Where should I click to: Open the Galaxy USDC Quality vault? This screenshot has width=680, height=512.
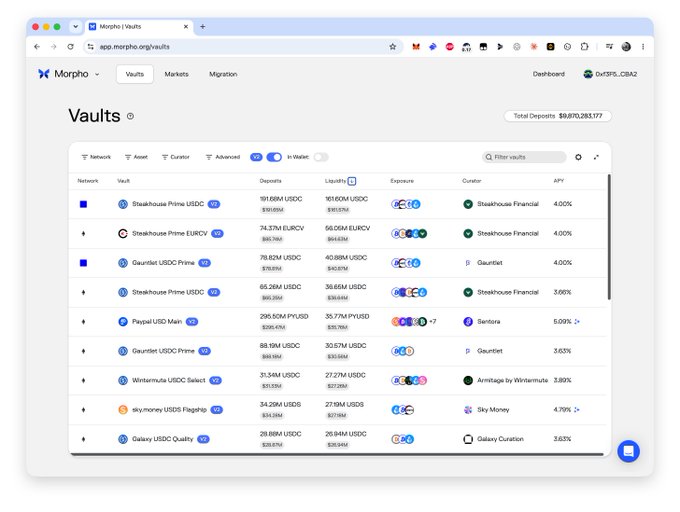[163, 439]
